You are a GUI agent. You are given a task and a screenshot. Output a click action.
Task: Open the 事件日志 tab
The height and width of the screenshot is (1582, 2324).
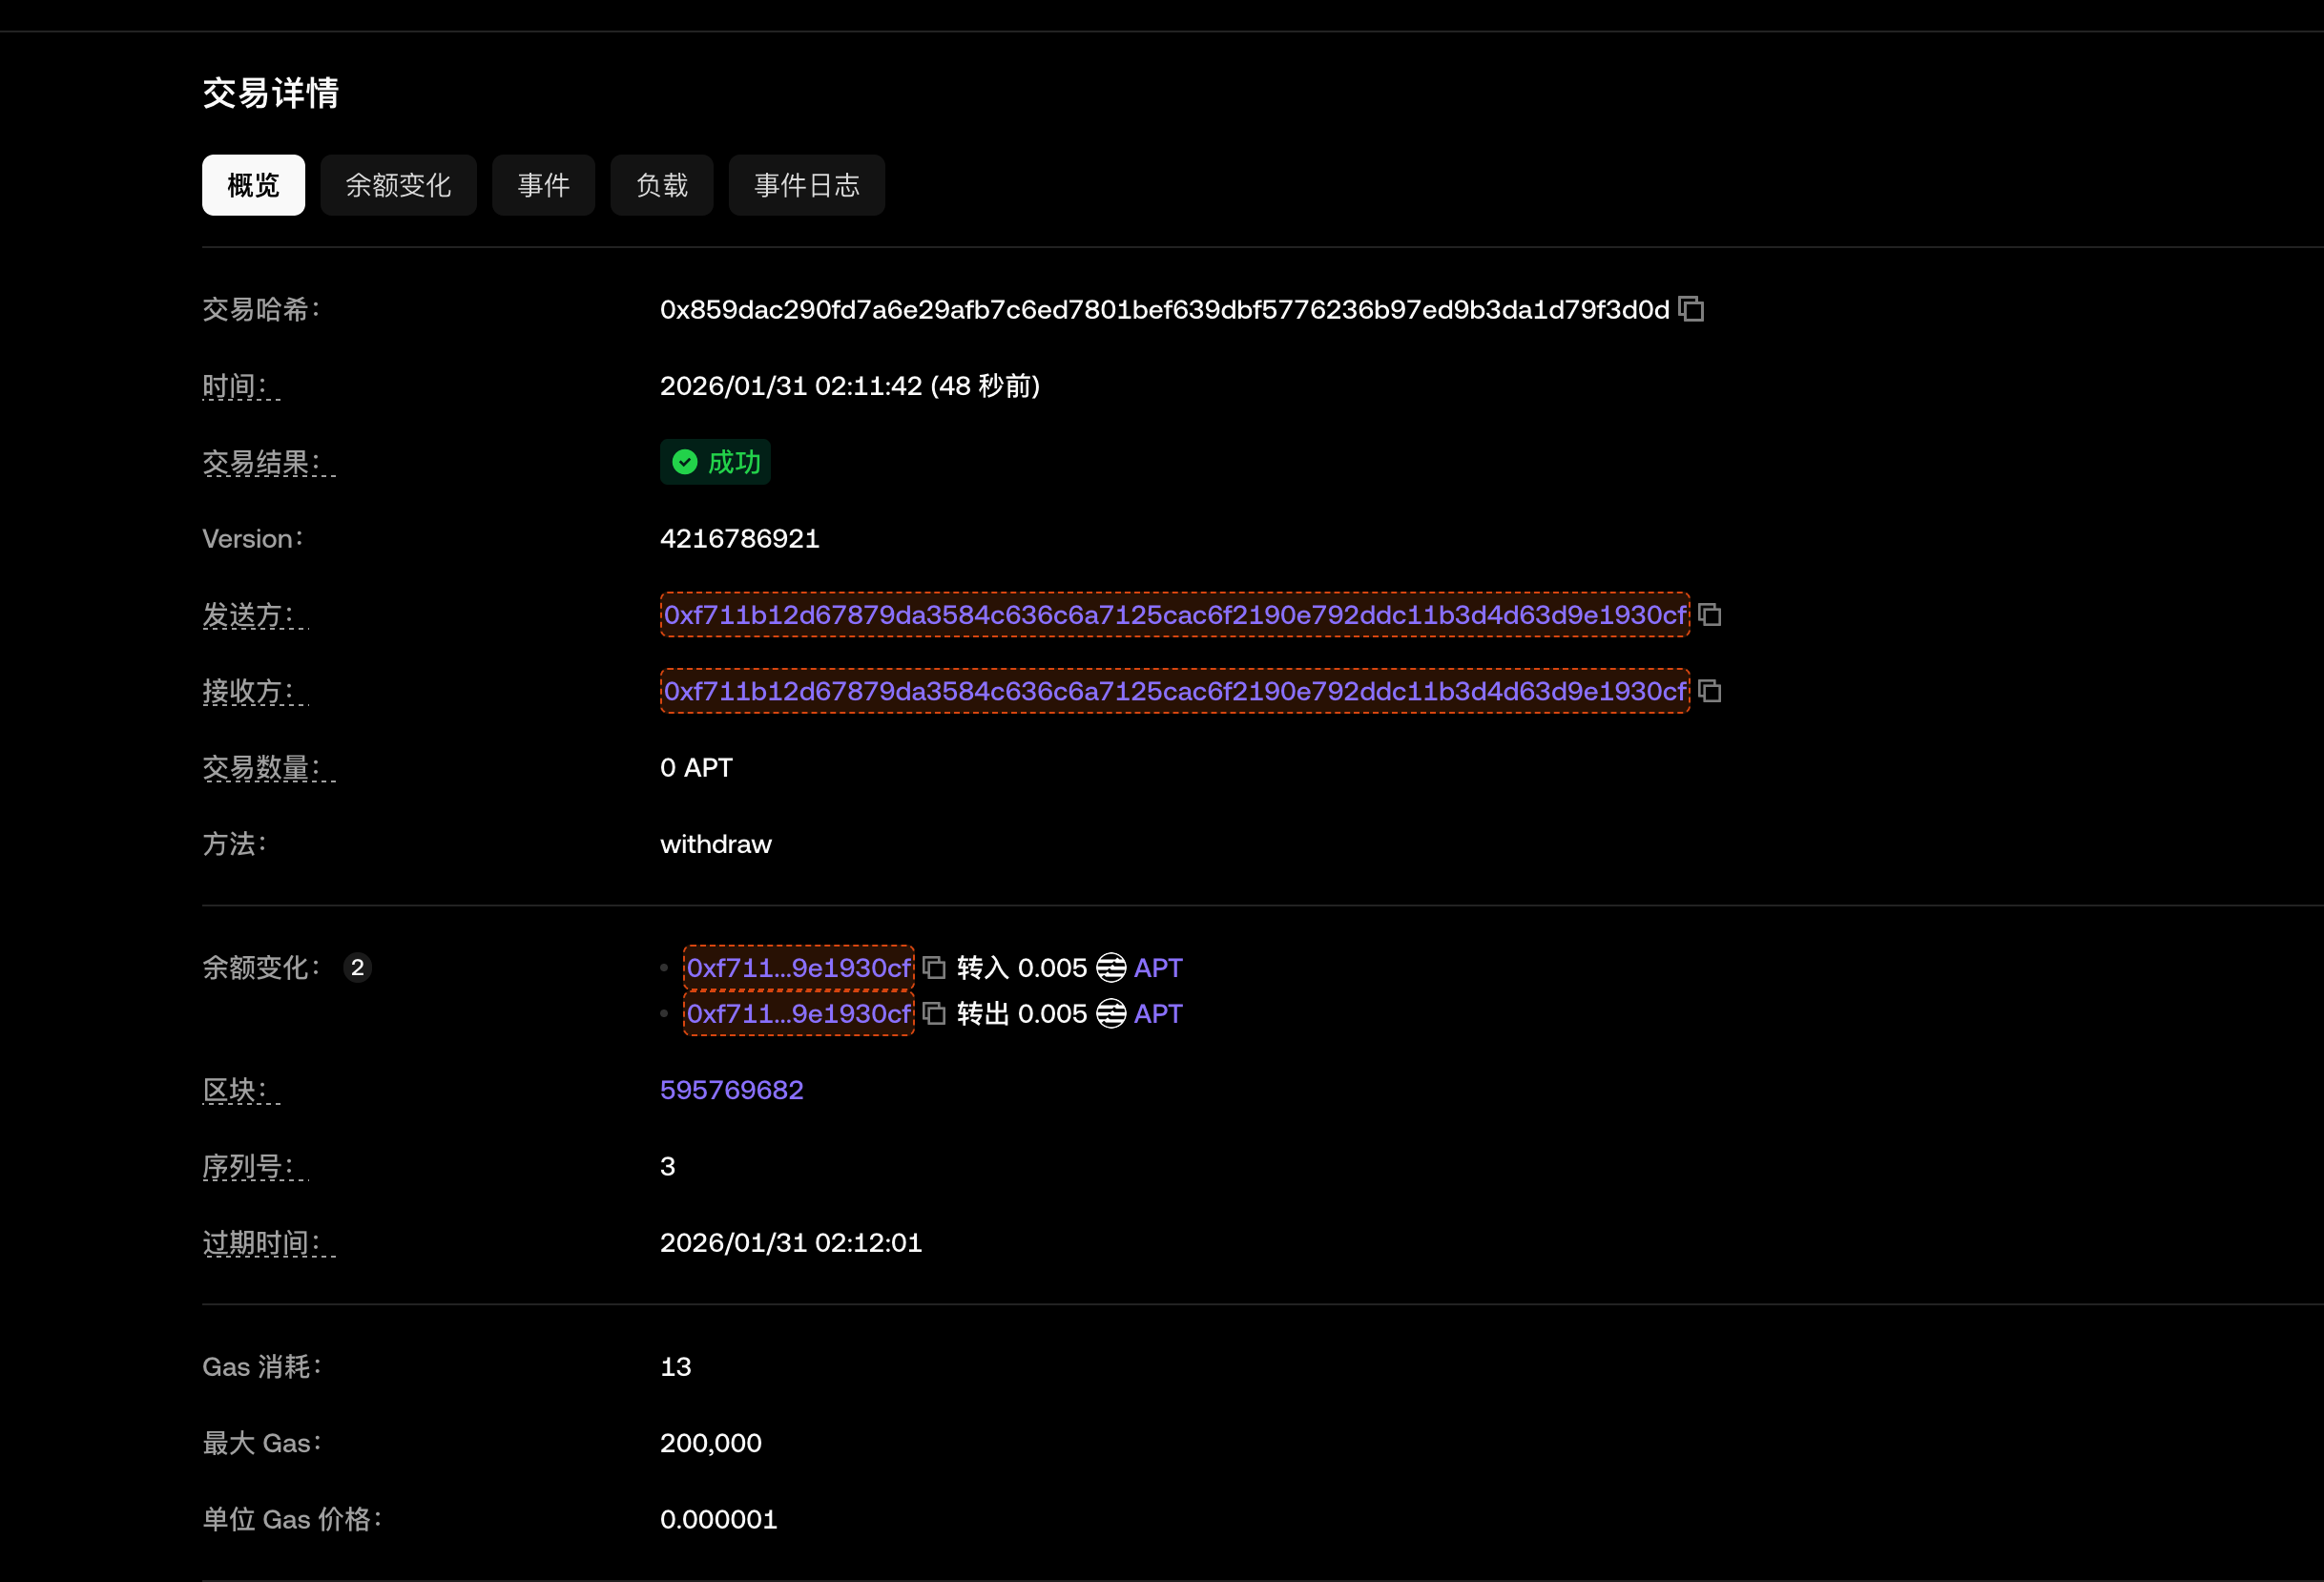coord(806,185)
